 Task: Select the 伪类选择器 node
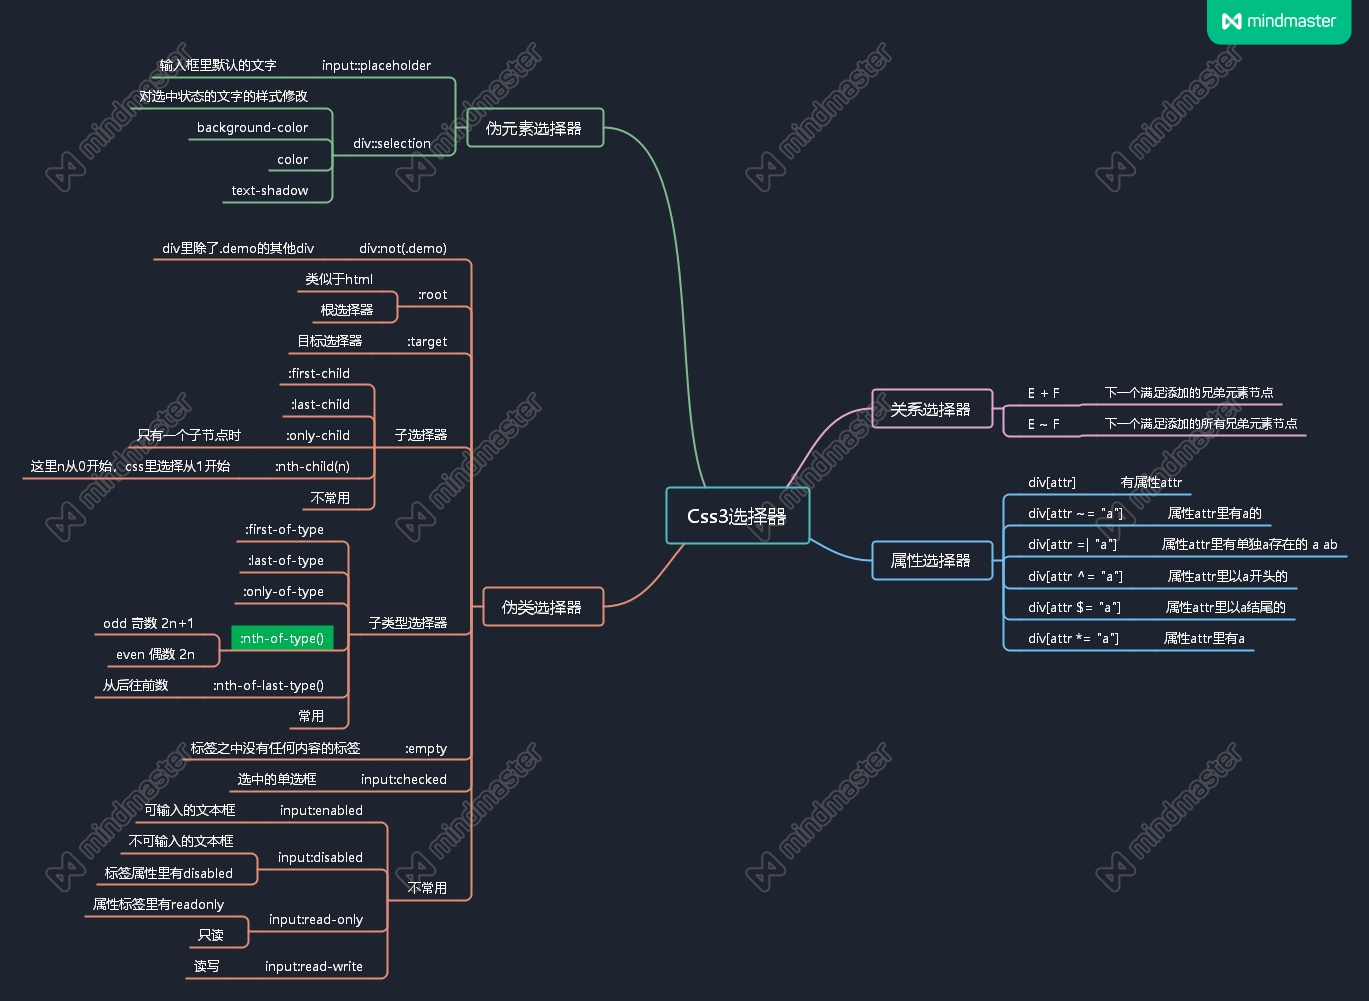coord(542,607)
